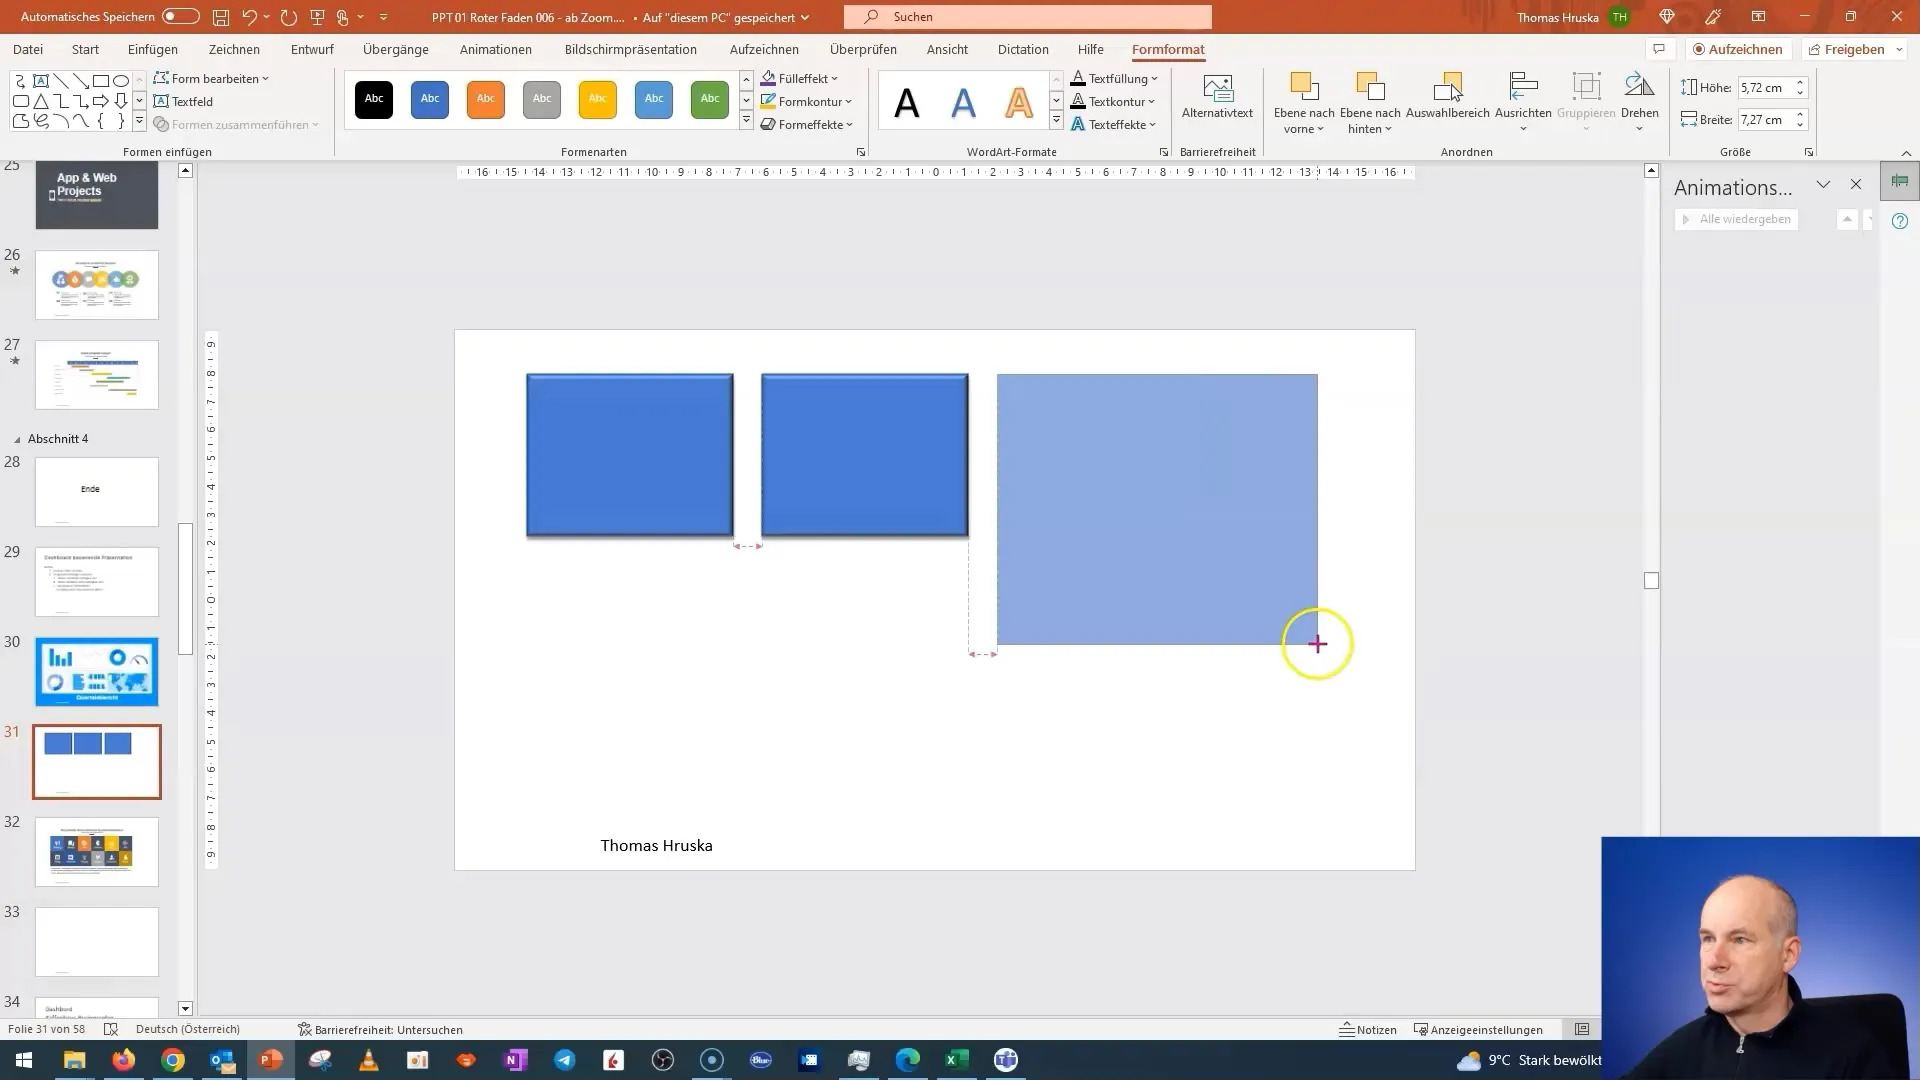
Task: Open Google Chrome from the taskbar
Action: (x=173, y=1060)
